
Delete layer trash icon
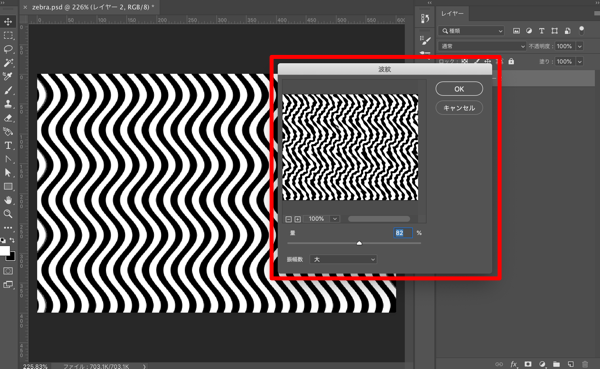(585, 364)
